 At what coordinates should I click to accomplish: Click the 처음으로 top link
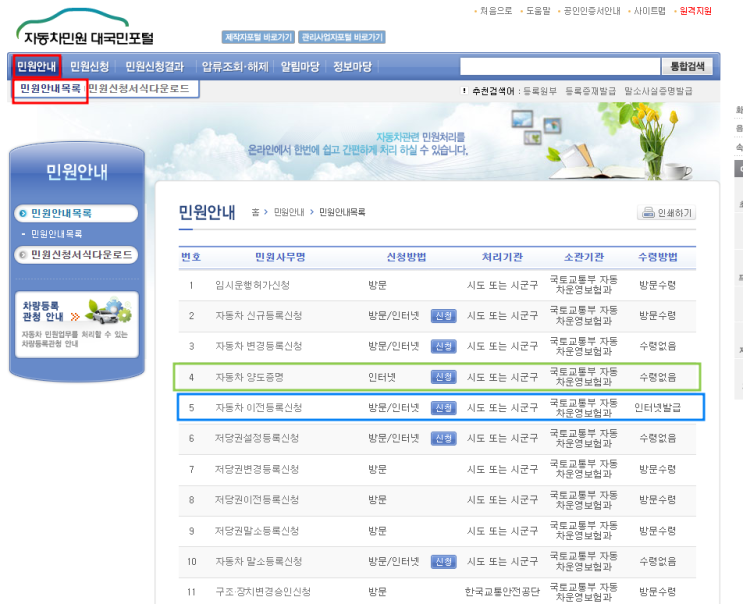(496, 11)
